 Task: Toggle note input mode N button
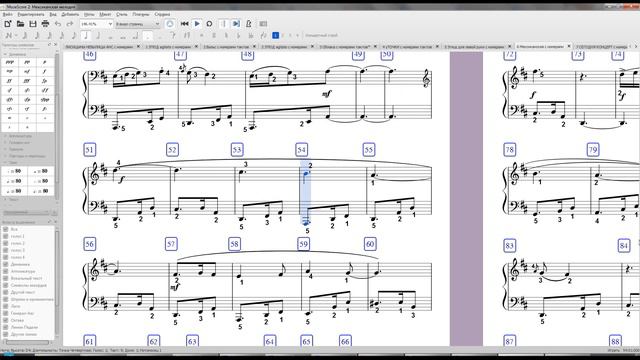(8, 36)
